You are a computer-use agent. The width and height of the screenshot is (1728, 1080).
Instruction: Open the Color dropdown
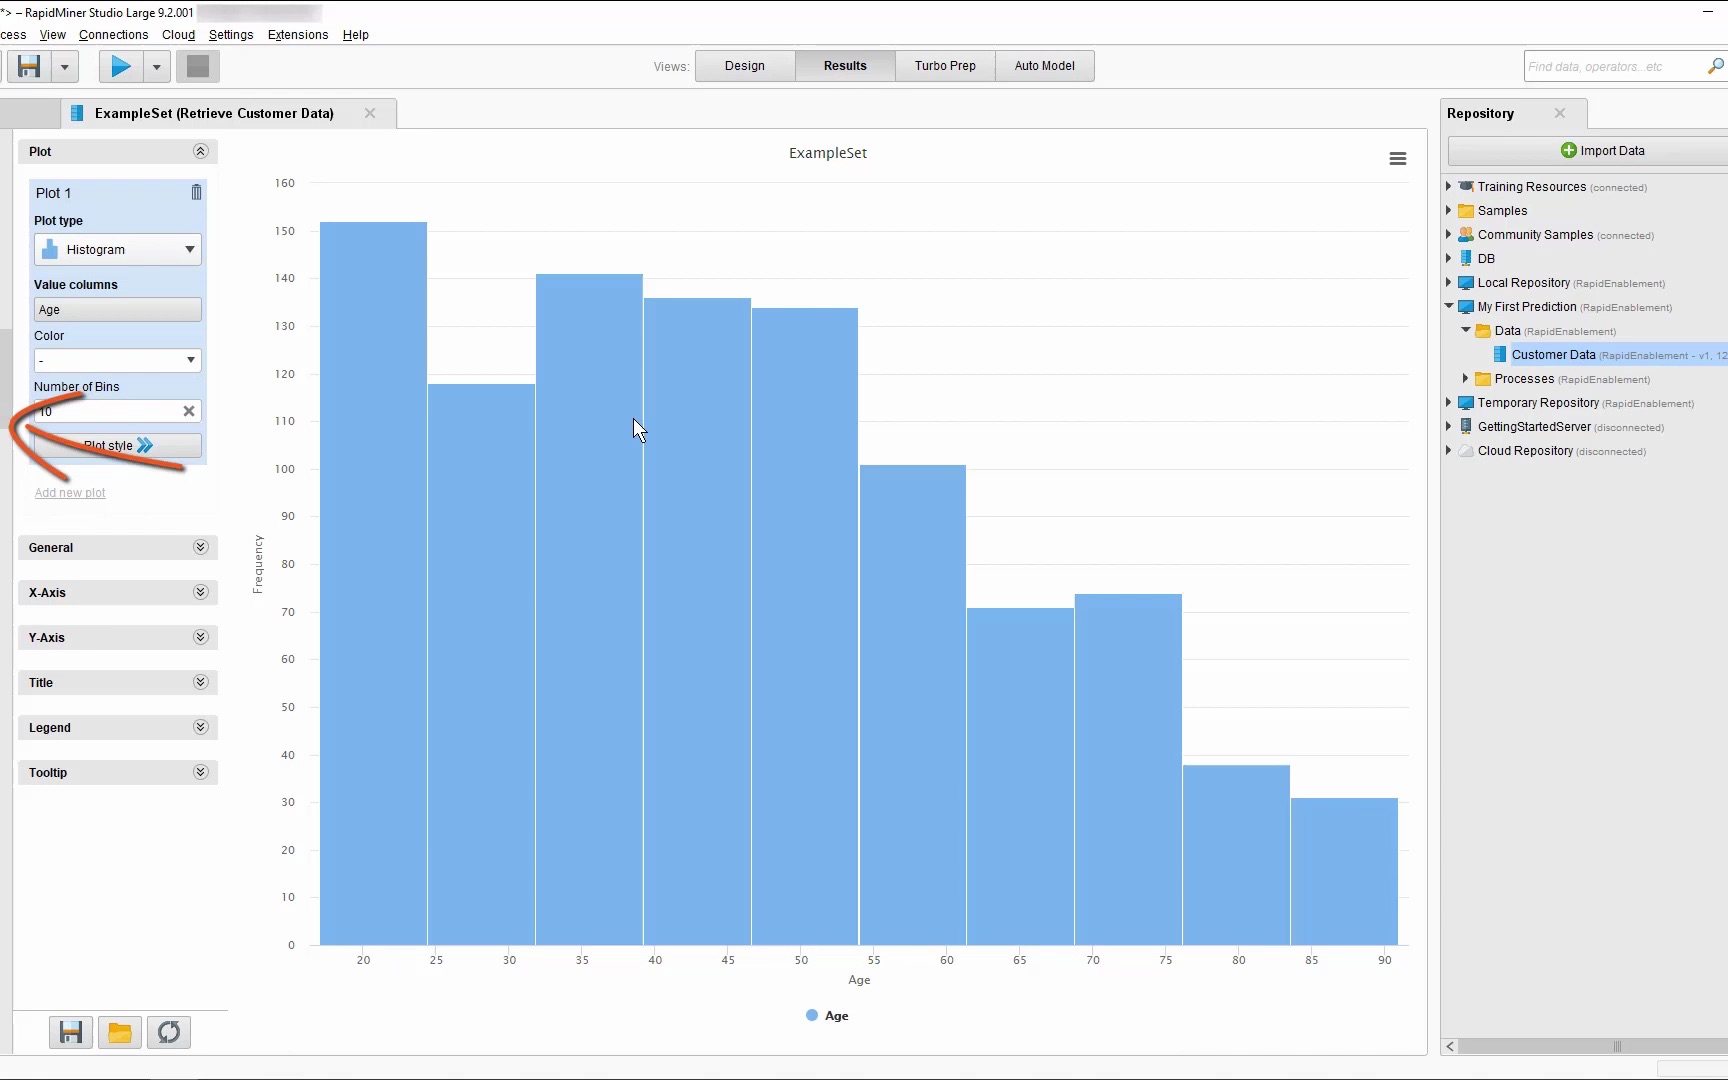click(118, 360)
